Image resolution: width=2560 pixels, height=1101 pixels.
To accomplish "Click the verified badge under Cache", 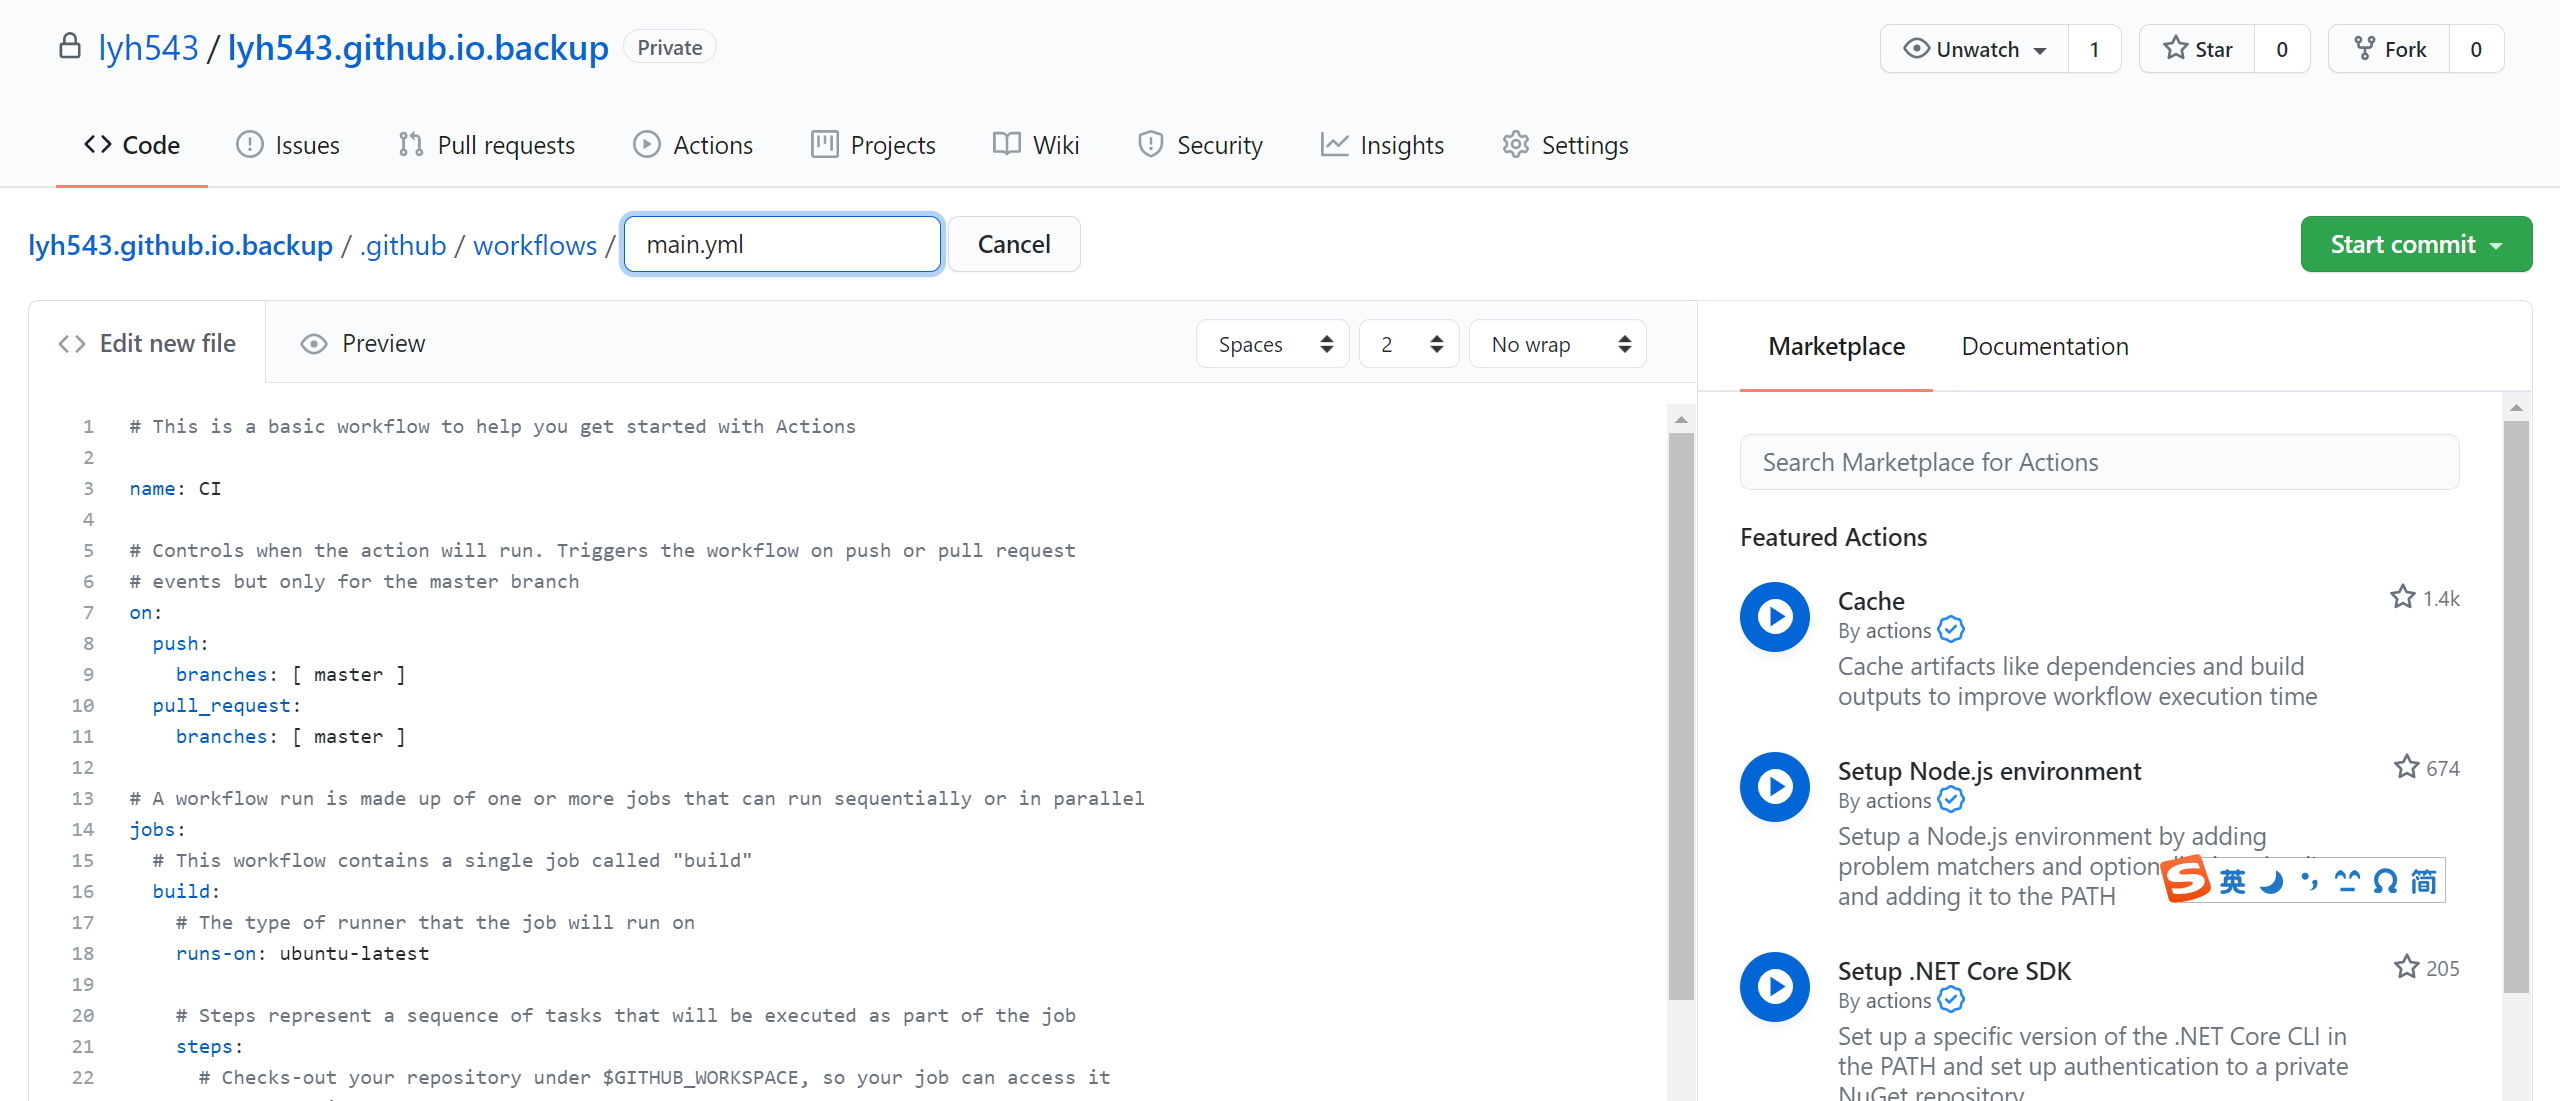I will (1951, 630).
